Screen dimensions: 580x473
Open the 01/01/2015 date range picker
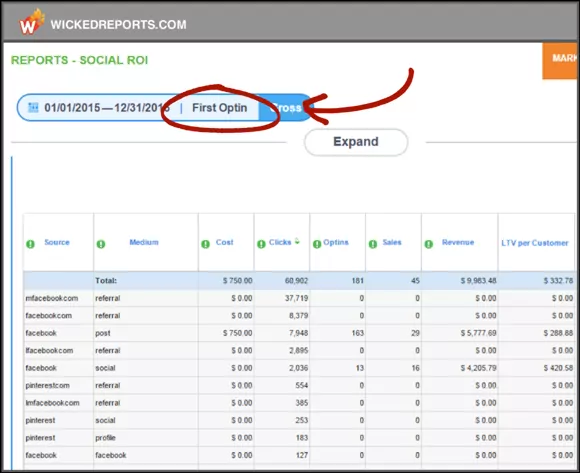(x=107, y=108)
